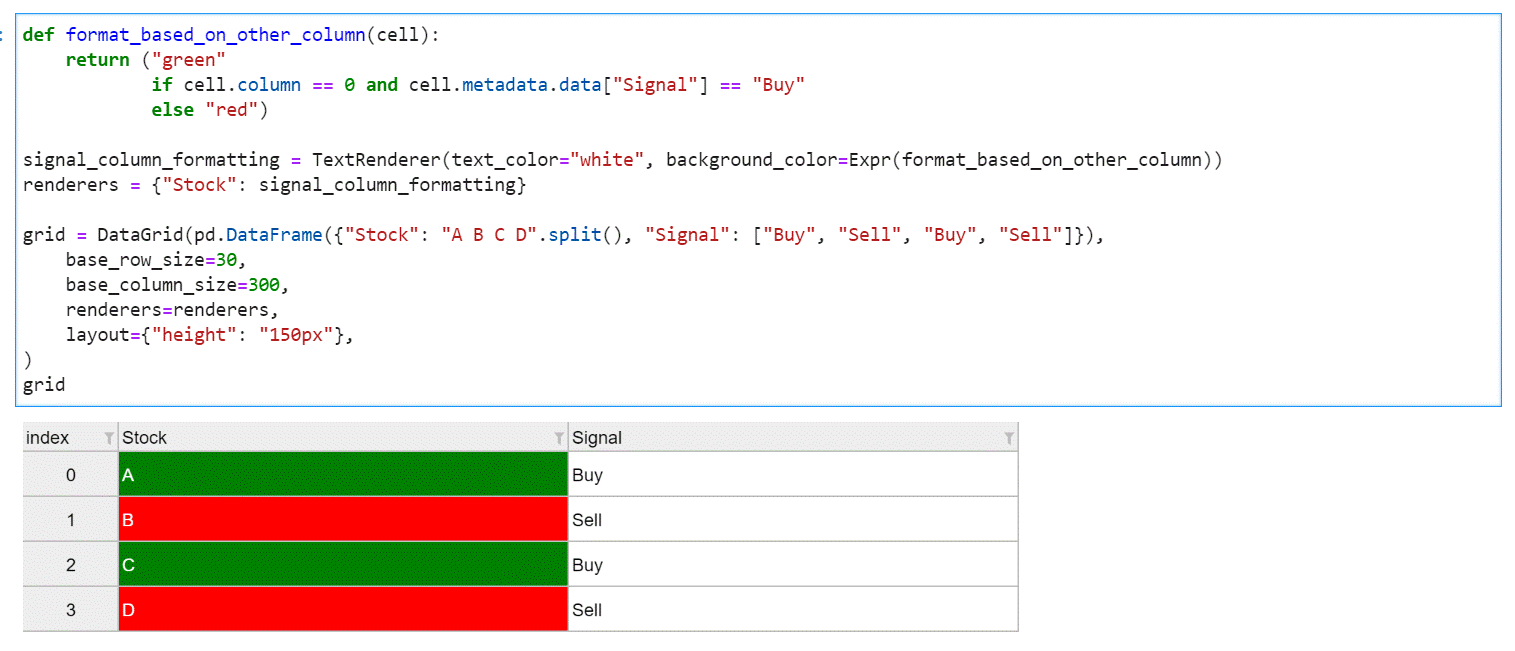Select row index 3 in the grid

pos(70,609)
